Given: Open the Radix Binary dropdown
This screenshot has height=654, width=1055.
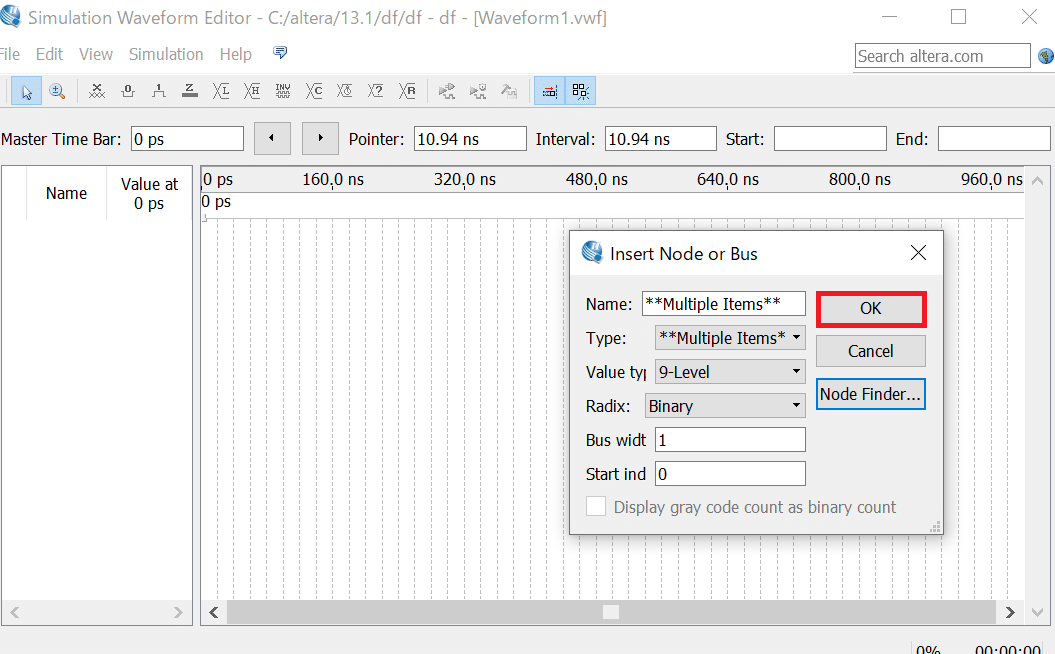Looking at the screenshot, I should [725, 406].
